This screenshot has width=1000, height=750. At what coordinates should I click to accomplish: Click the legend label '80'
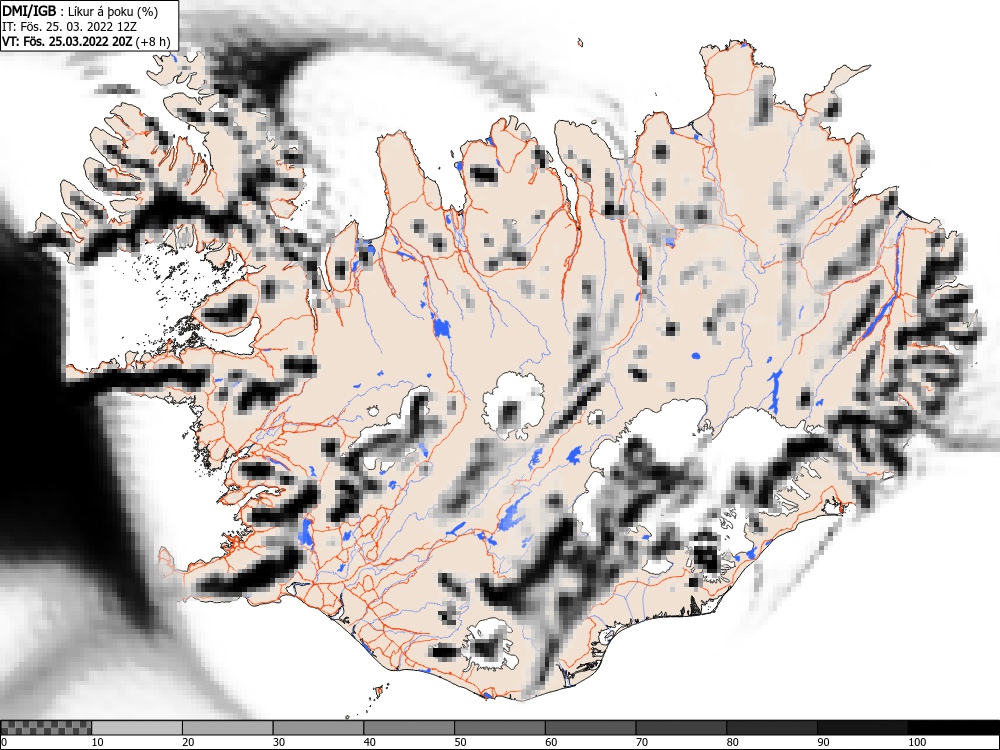(731, 742)
